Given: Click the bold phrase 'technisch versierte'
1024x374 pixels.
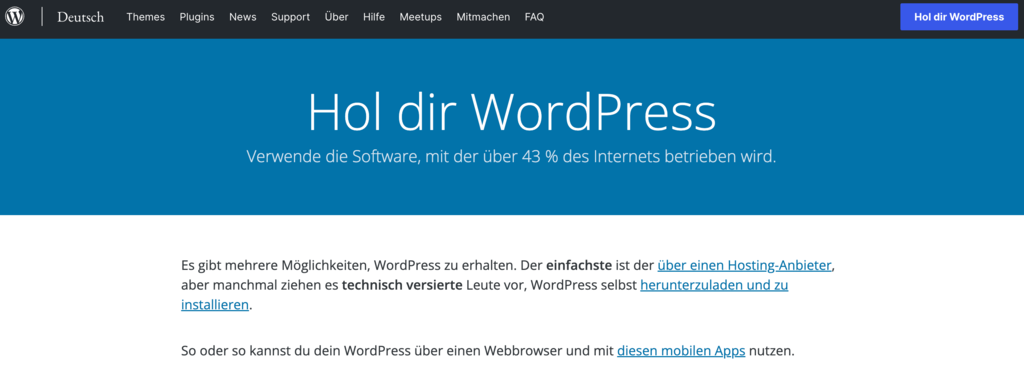Looking at the screenshot, I should click(402, 285).
